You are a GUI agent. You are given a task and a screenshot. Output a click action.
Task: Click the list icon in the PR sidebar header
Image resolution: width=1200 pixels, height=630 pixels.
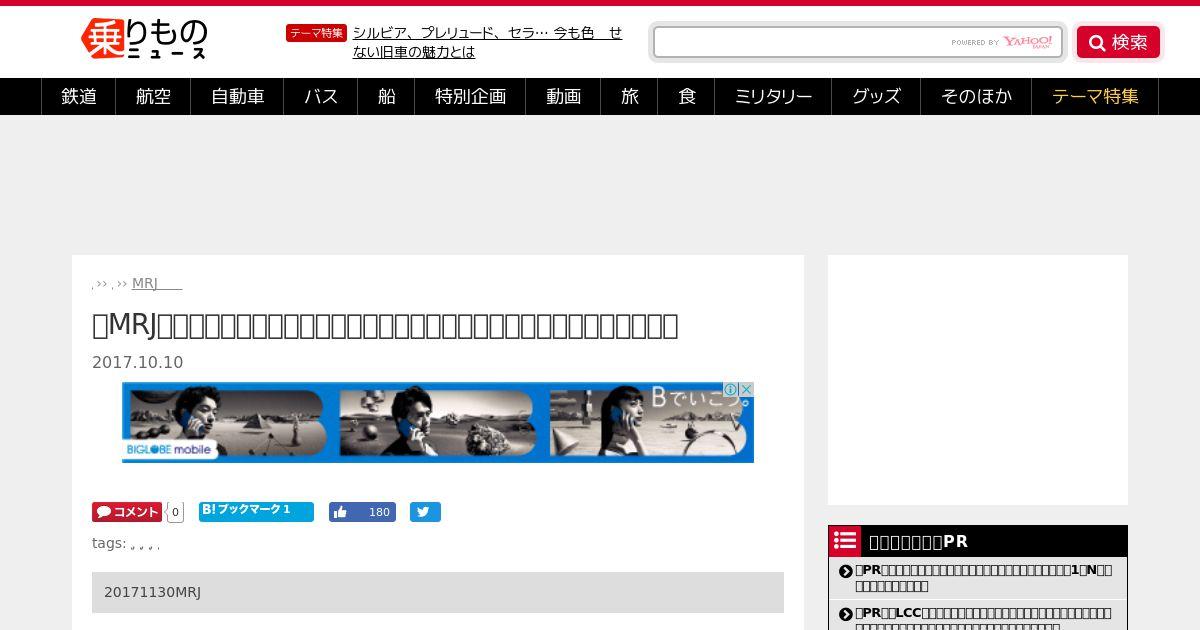point(845,541)
